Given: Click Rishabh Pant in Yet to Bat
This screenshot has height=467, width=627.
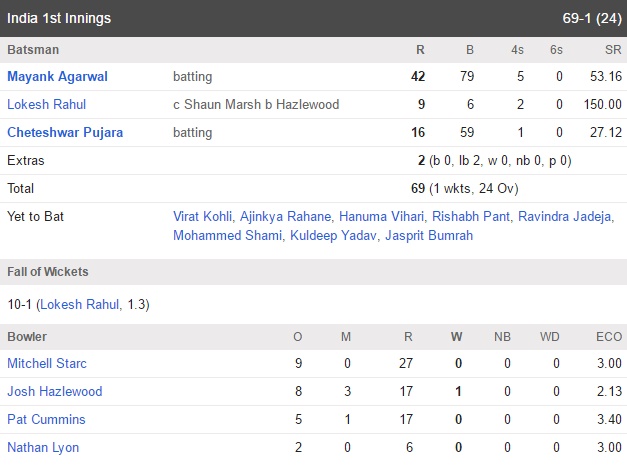Looking at the screenshot, I should point(471,216).
